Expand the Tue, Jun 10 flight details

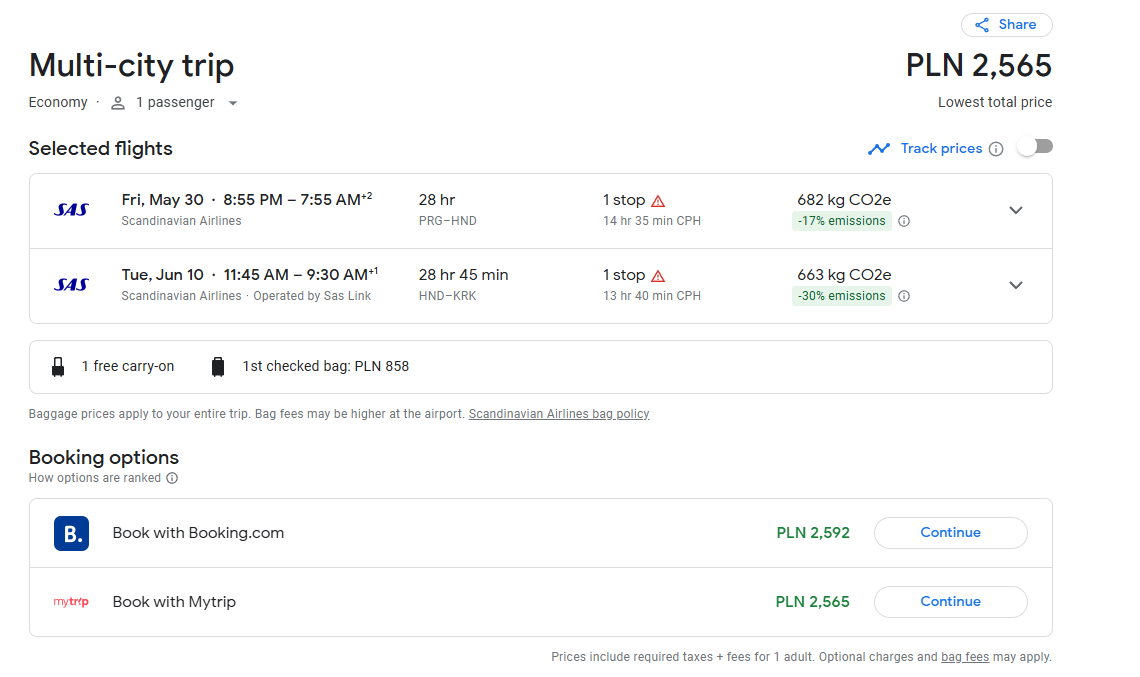click(x=1016, y=285)
